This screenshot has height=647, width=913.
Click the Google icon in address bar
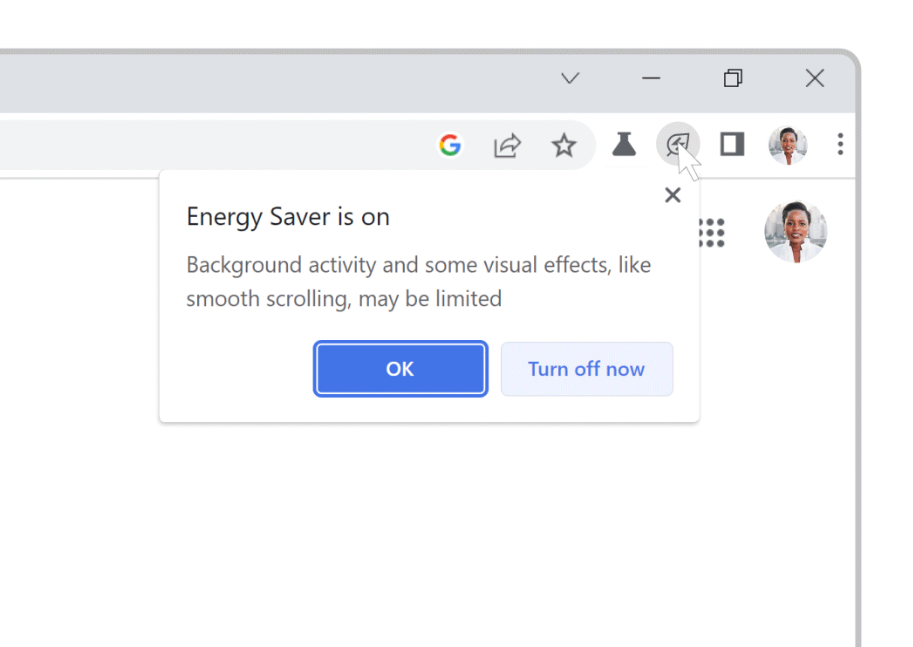[x=451, y=146]
